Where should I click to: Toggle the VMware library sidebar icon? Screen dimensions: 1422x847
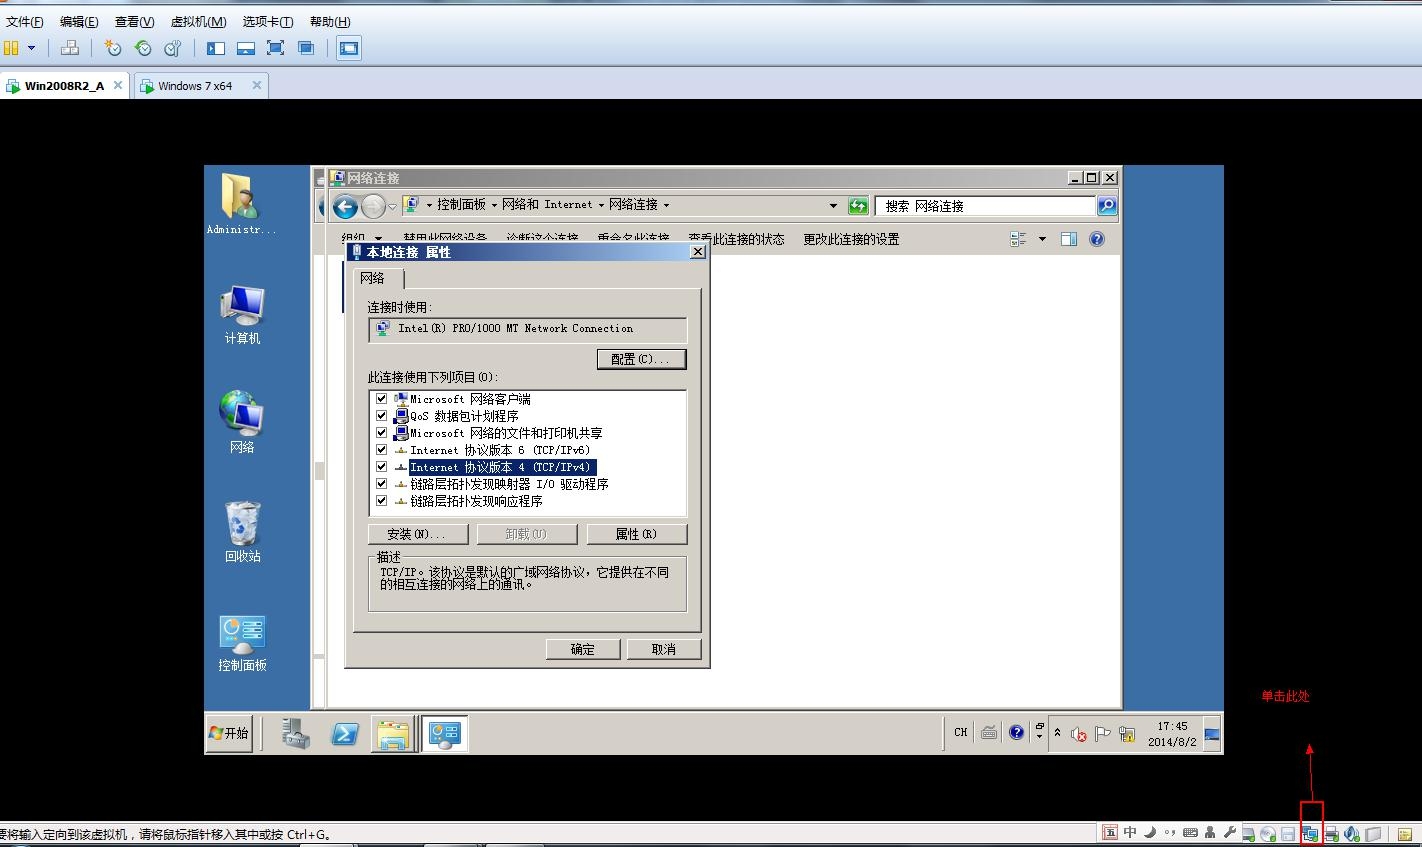pos(216,48)
